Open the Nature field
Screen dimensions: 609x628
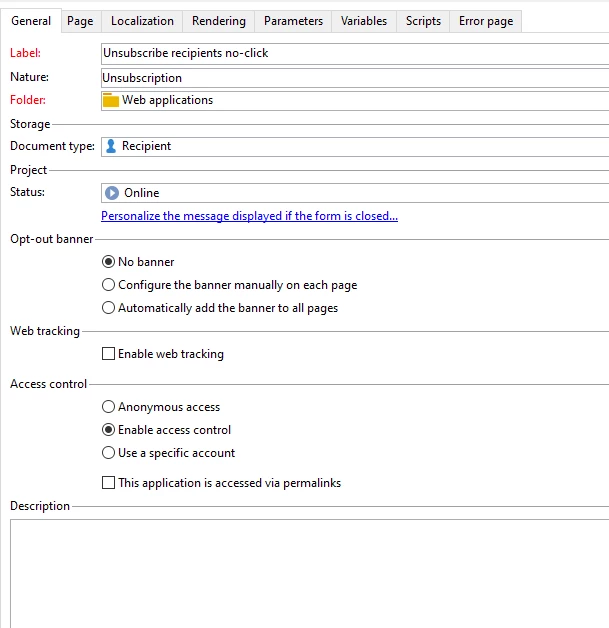[355, 78]
